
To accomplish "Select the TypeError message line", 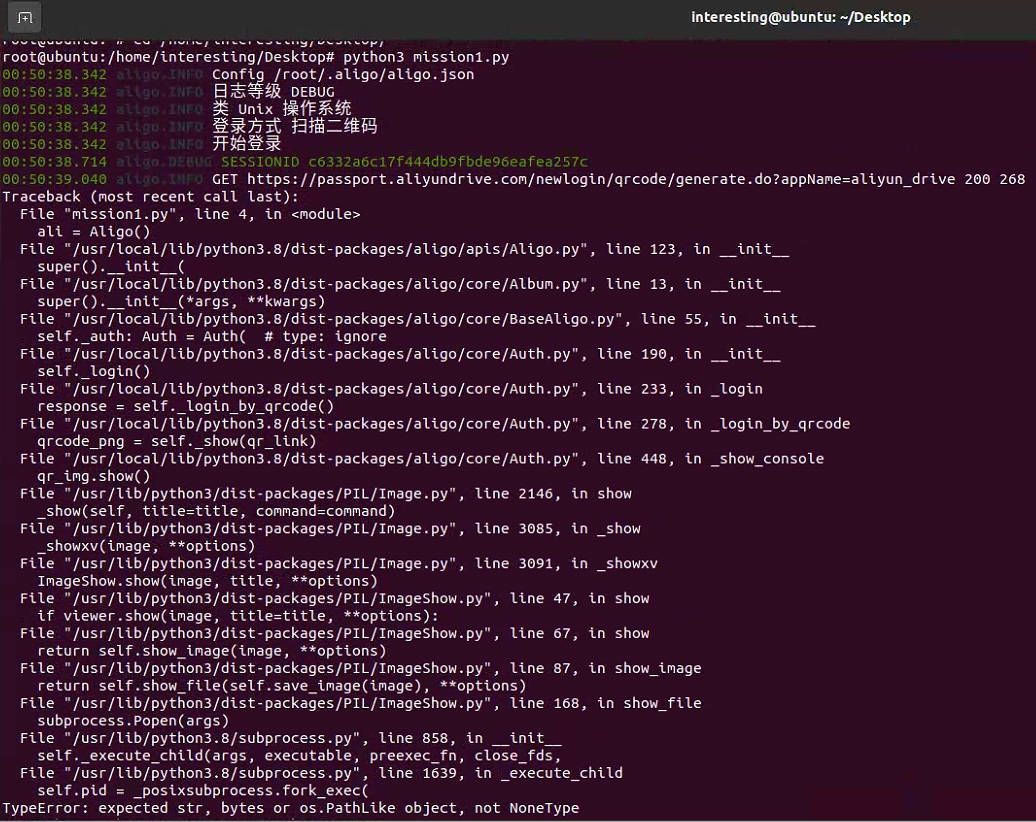I will [290, 807].
